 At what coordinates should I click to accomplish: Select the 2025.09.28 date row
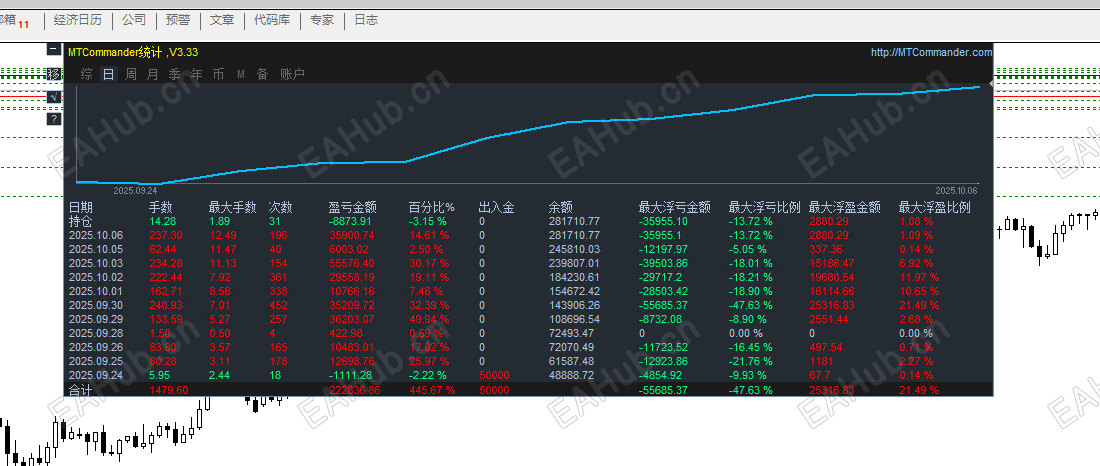(95, 333)
